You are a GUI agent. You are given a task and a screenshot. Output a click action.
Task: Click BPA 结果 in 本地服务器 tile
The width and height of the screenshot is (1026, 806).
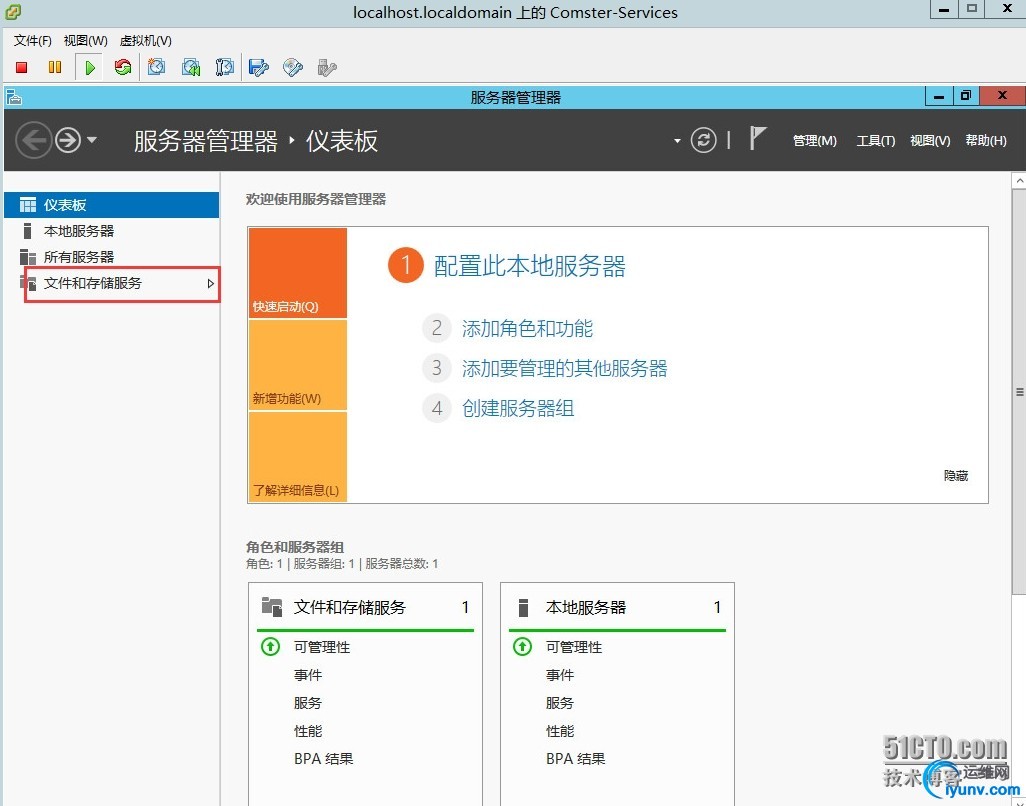pos(576,759)
